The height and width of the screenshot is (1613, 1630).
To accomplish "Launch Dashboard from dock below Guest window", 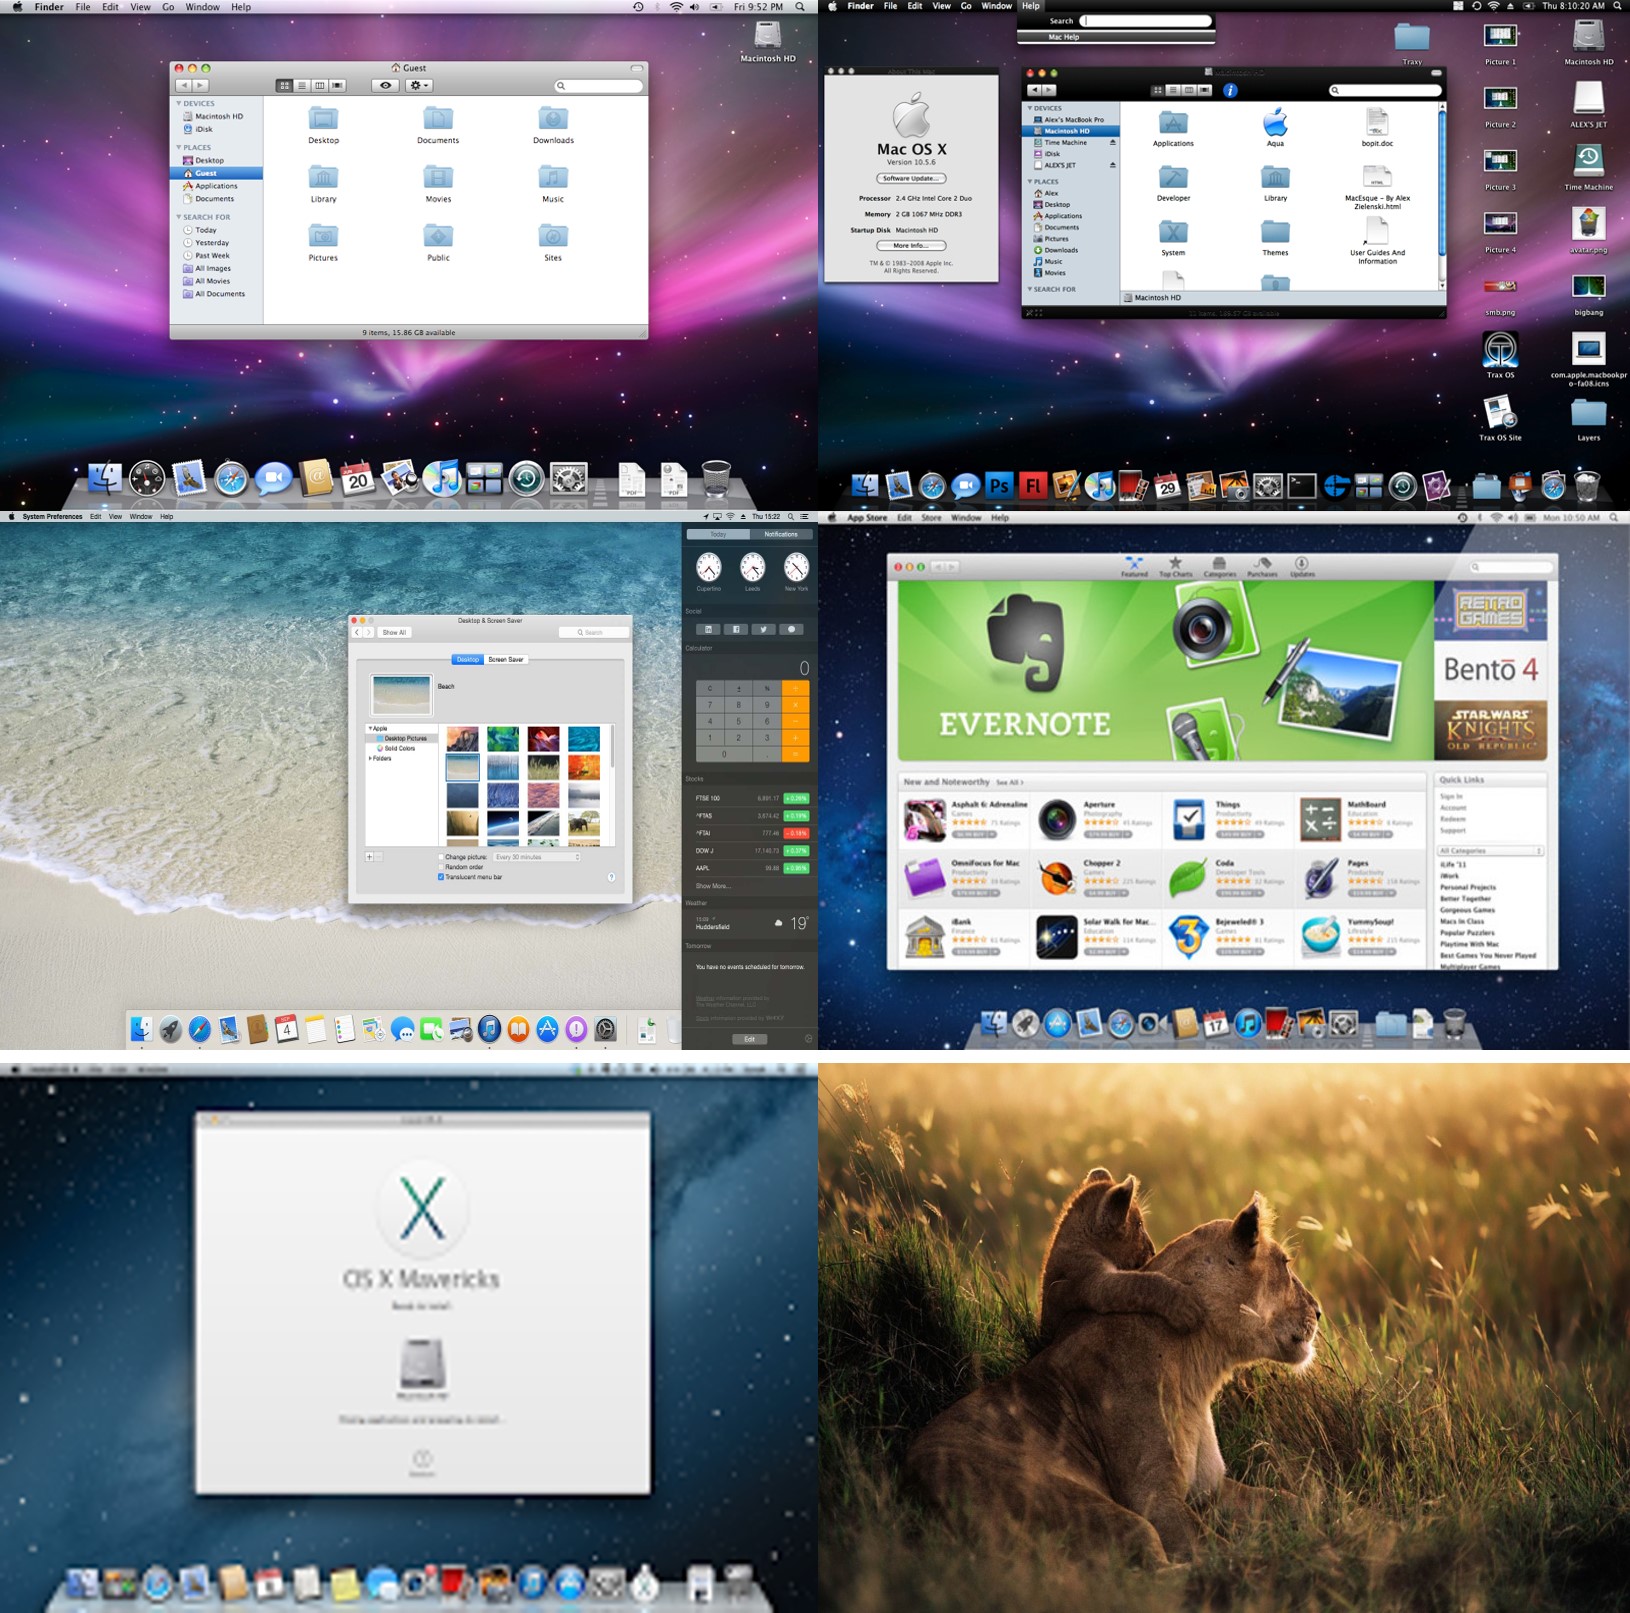I will (147, 479).
